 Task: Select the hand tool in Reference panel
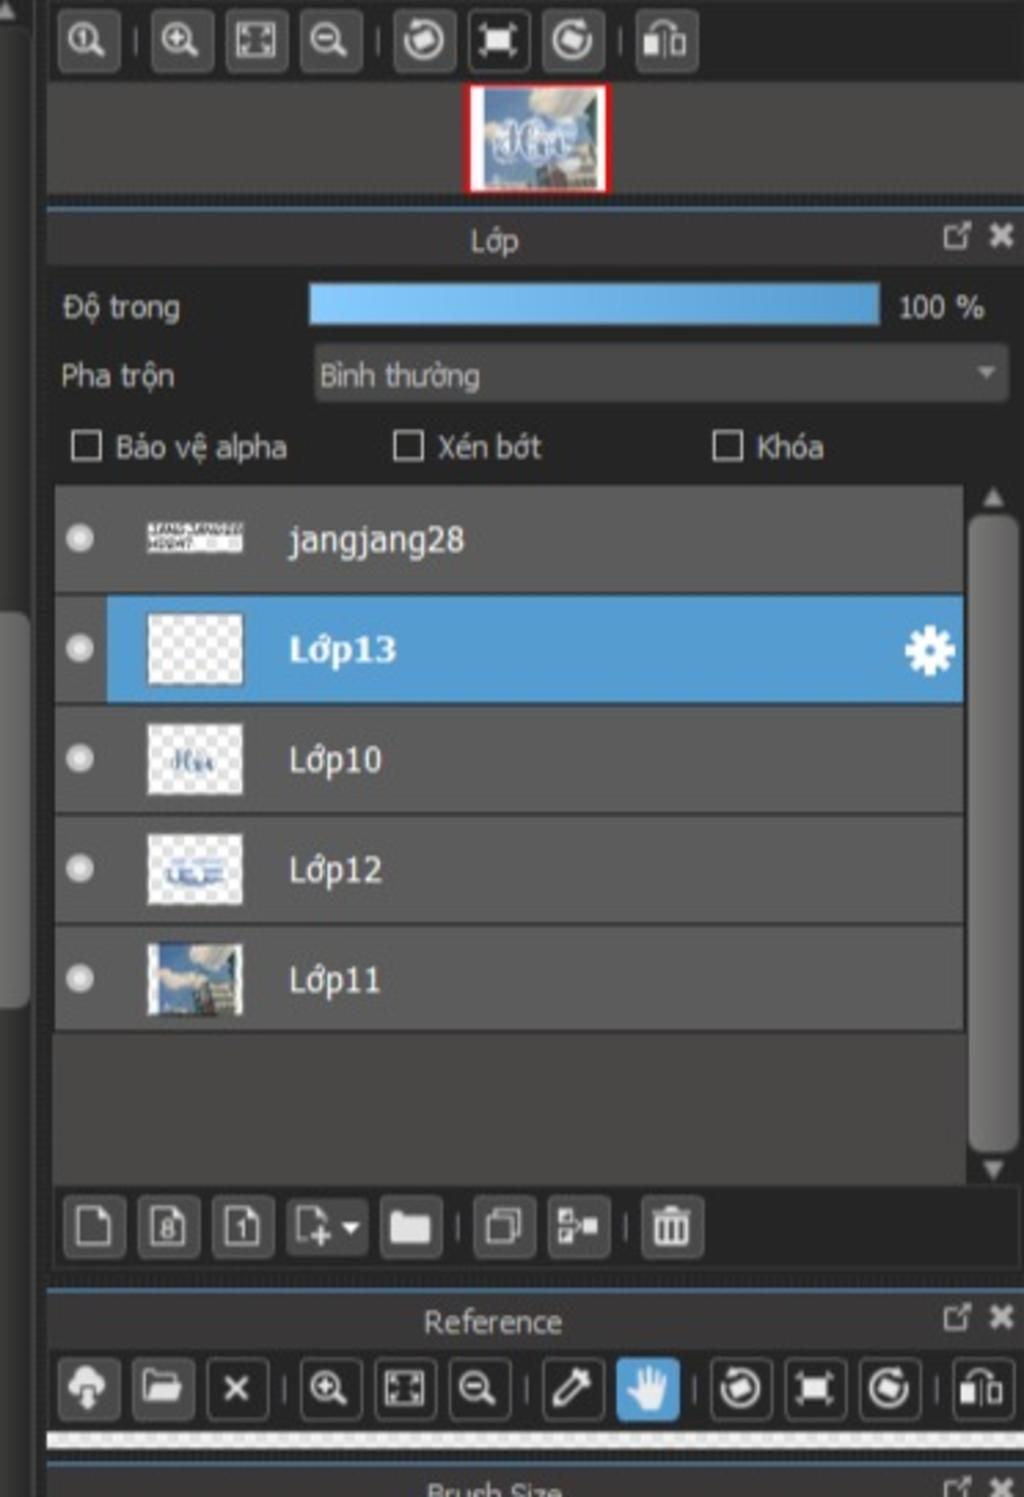(x=647, y=1388)
